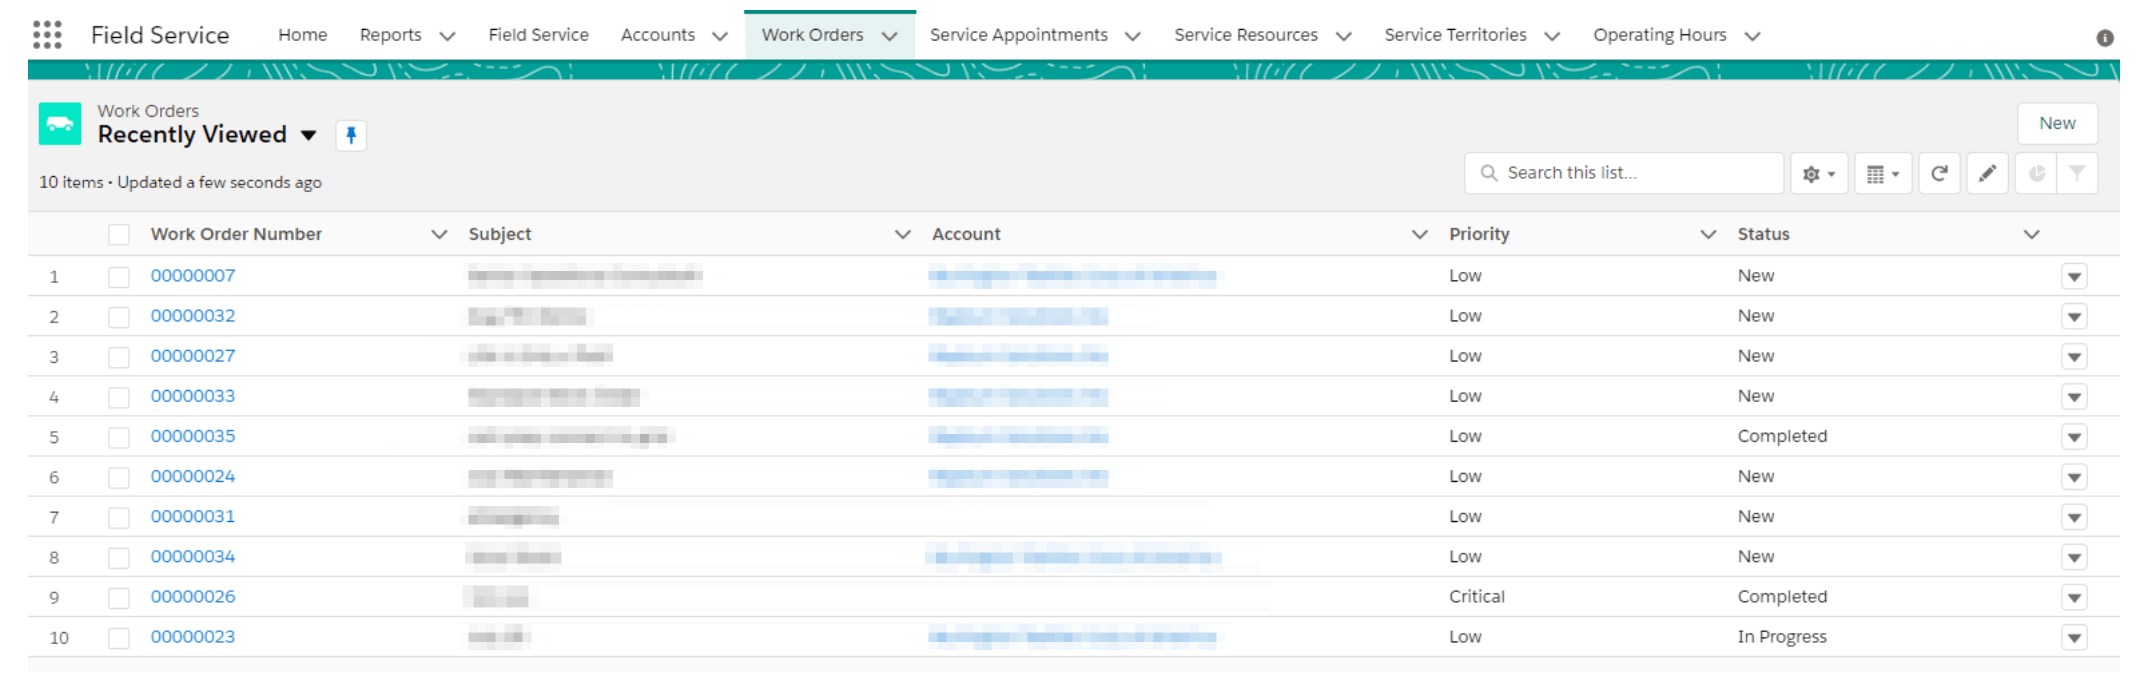Open Work Order Number column menu
Image resolution: width=2136 pixels, height=696 pixels.
(438, 234)
